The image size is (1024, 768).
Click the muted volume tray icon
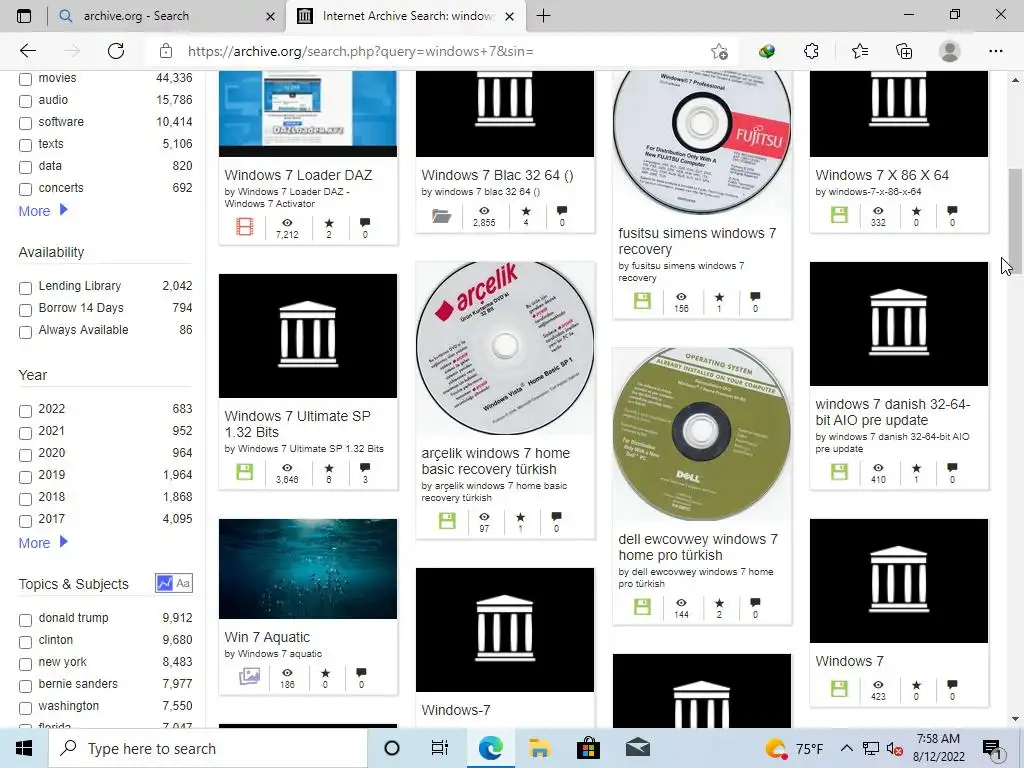[894, 748]
